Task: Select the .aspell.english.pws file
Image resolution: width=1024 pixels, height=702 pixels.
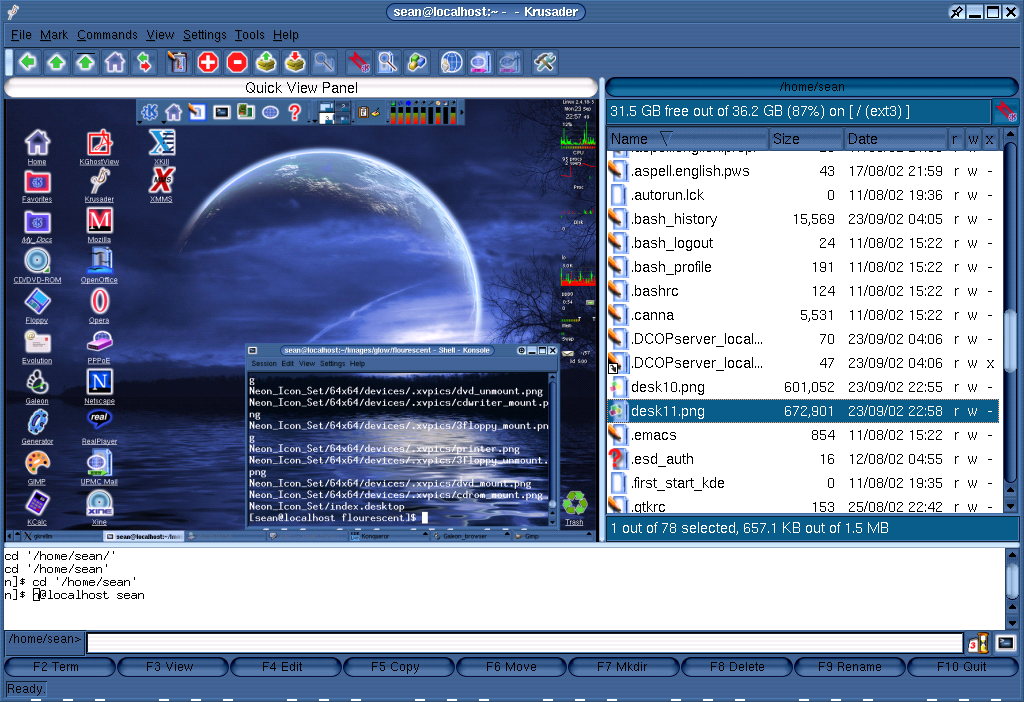Action: tap(803, 171)
